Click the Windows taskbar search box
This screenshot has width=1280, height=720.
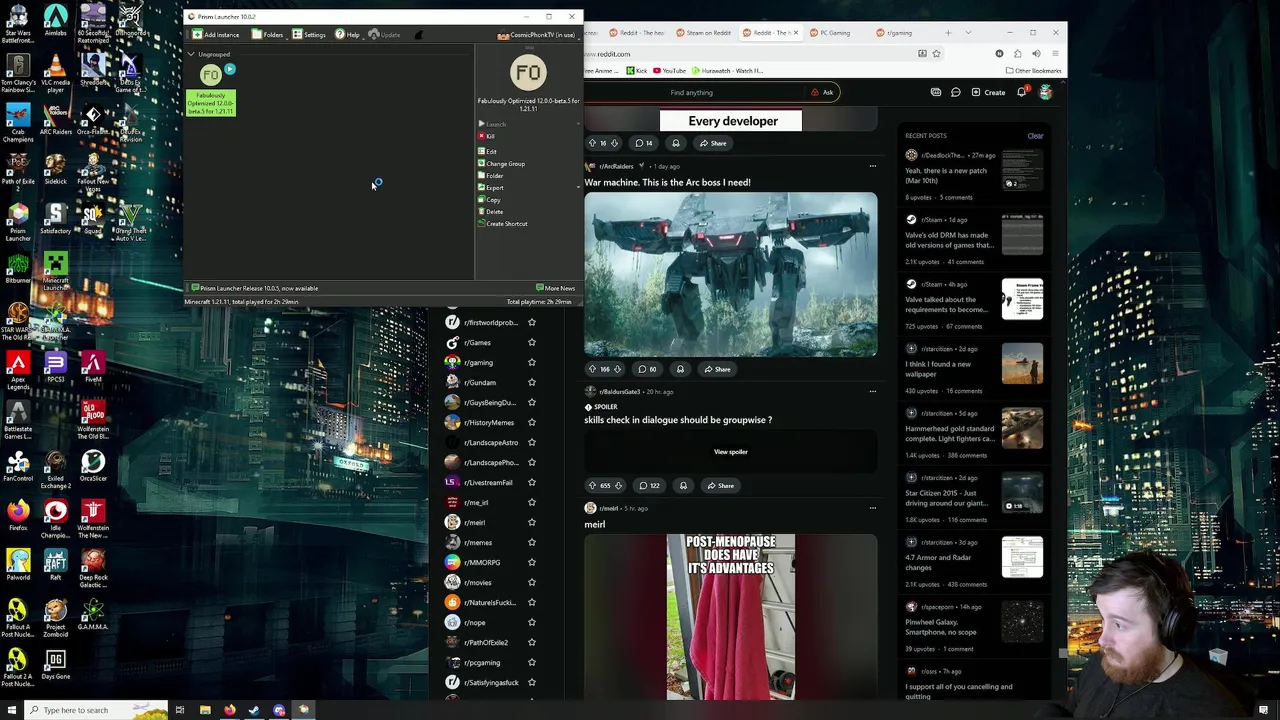coord(97,710)
